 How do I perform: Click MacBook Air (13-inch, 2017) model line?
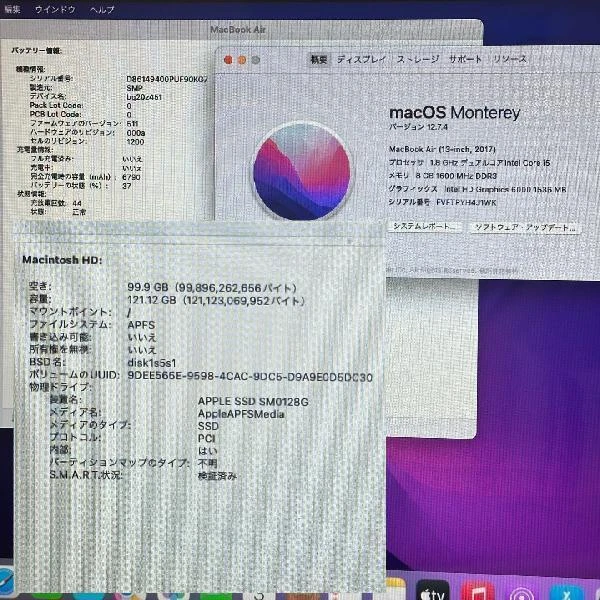[442, 149]
